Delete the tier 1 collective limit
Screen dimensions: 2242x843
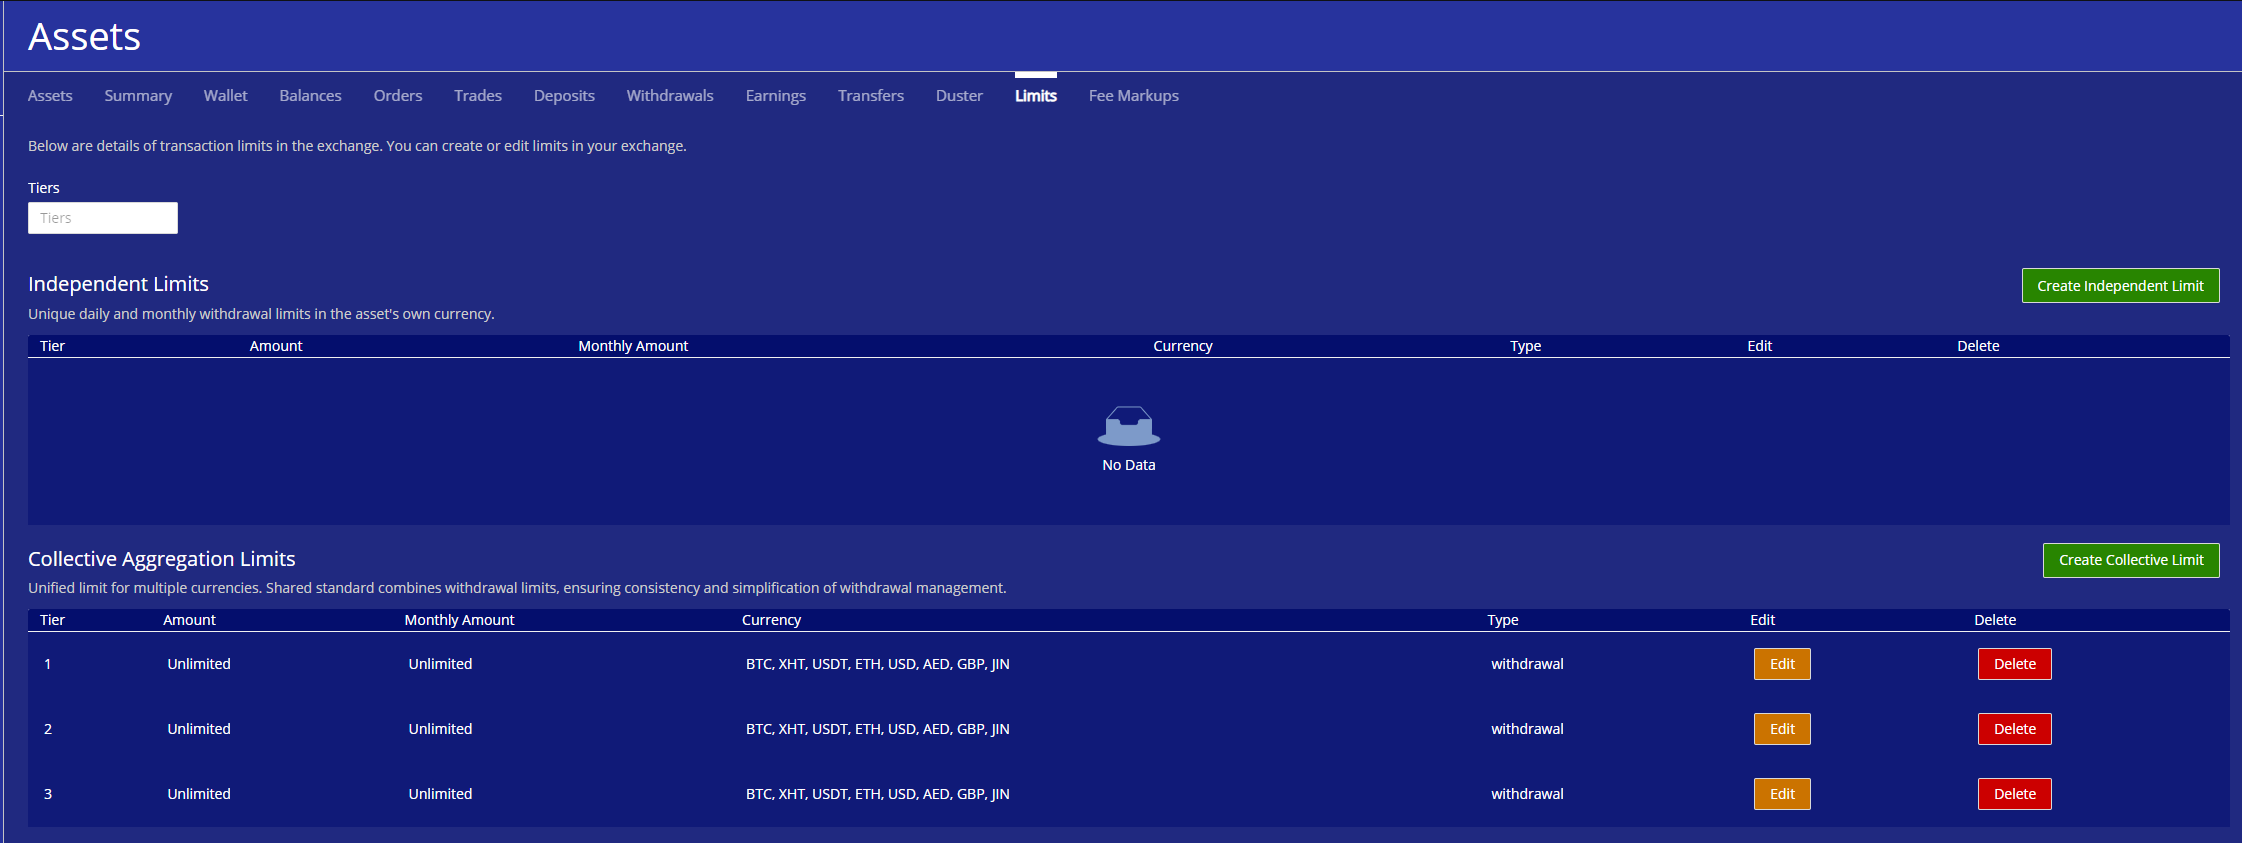[x=2014, y=664]
